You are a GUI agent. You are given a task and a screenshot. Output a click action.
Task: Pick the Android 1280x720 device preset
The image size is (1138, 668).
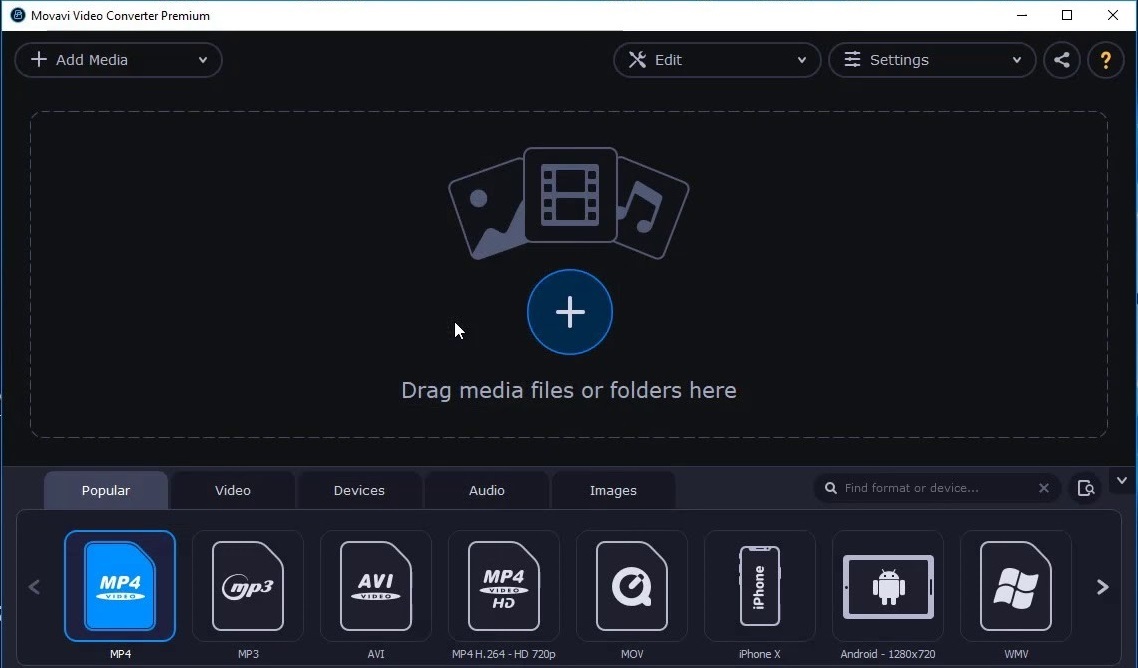click(888, 586)
